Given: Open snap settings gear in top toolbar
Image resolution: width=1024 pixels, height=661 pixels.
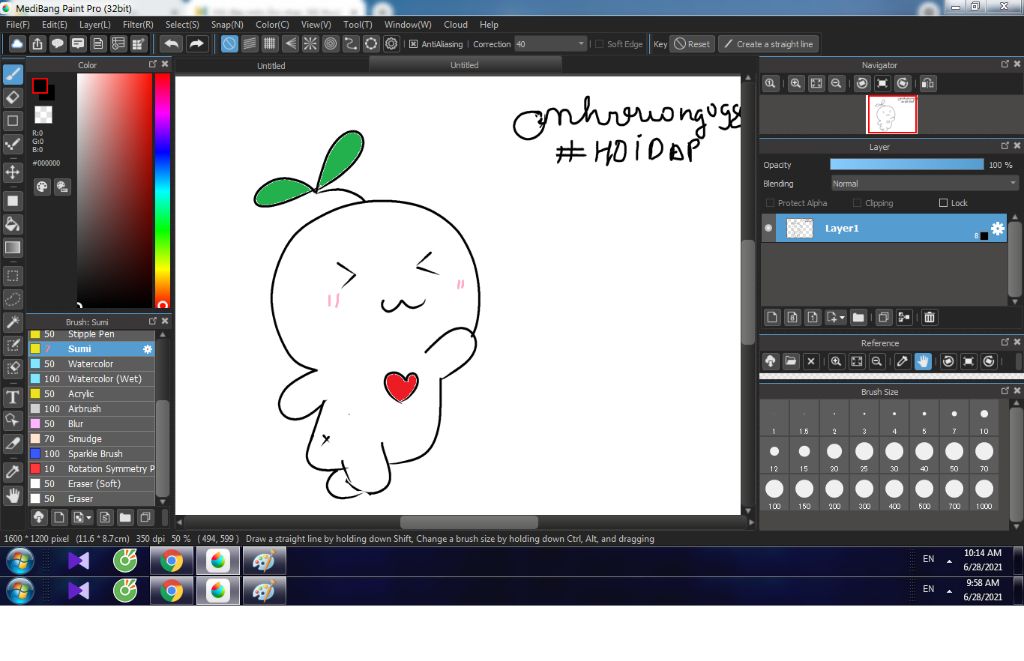Looking at the screenshot, I should [391, 44].
